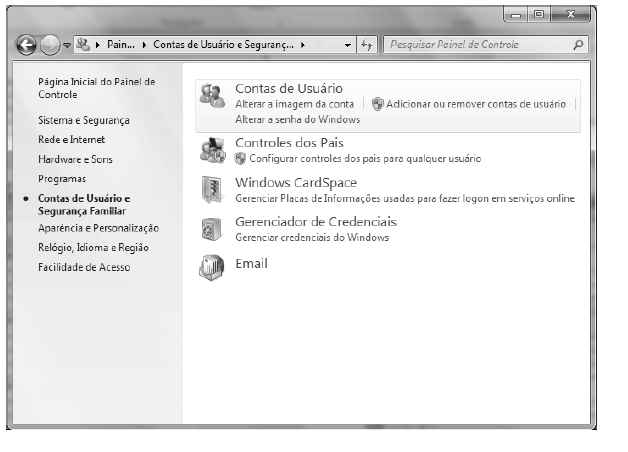This screenshot has width=628, height=452.
Task: Open Rede e Internet category
Action: click(71, 139)
